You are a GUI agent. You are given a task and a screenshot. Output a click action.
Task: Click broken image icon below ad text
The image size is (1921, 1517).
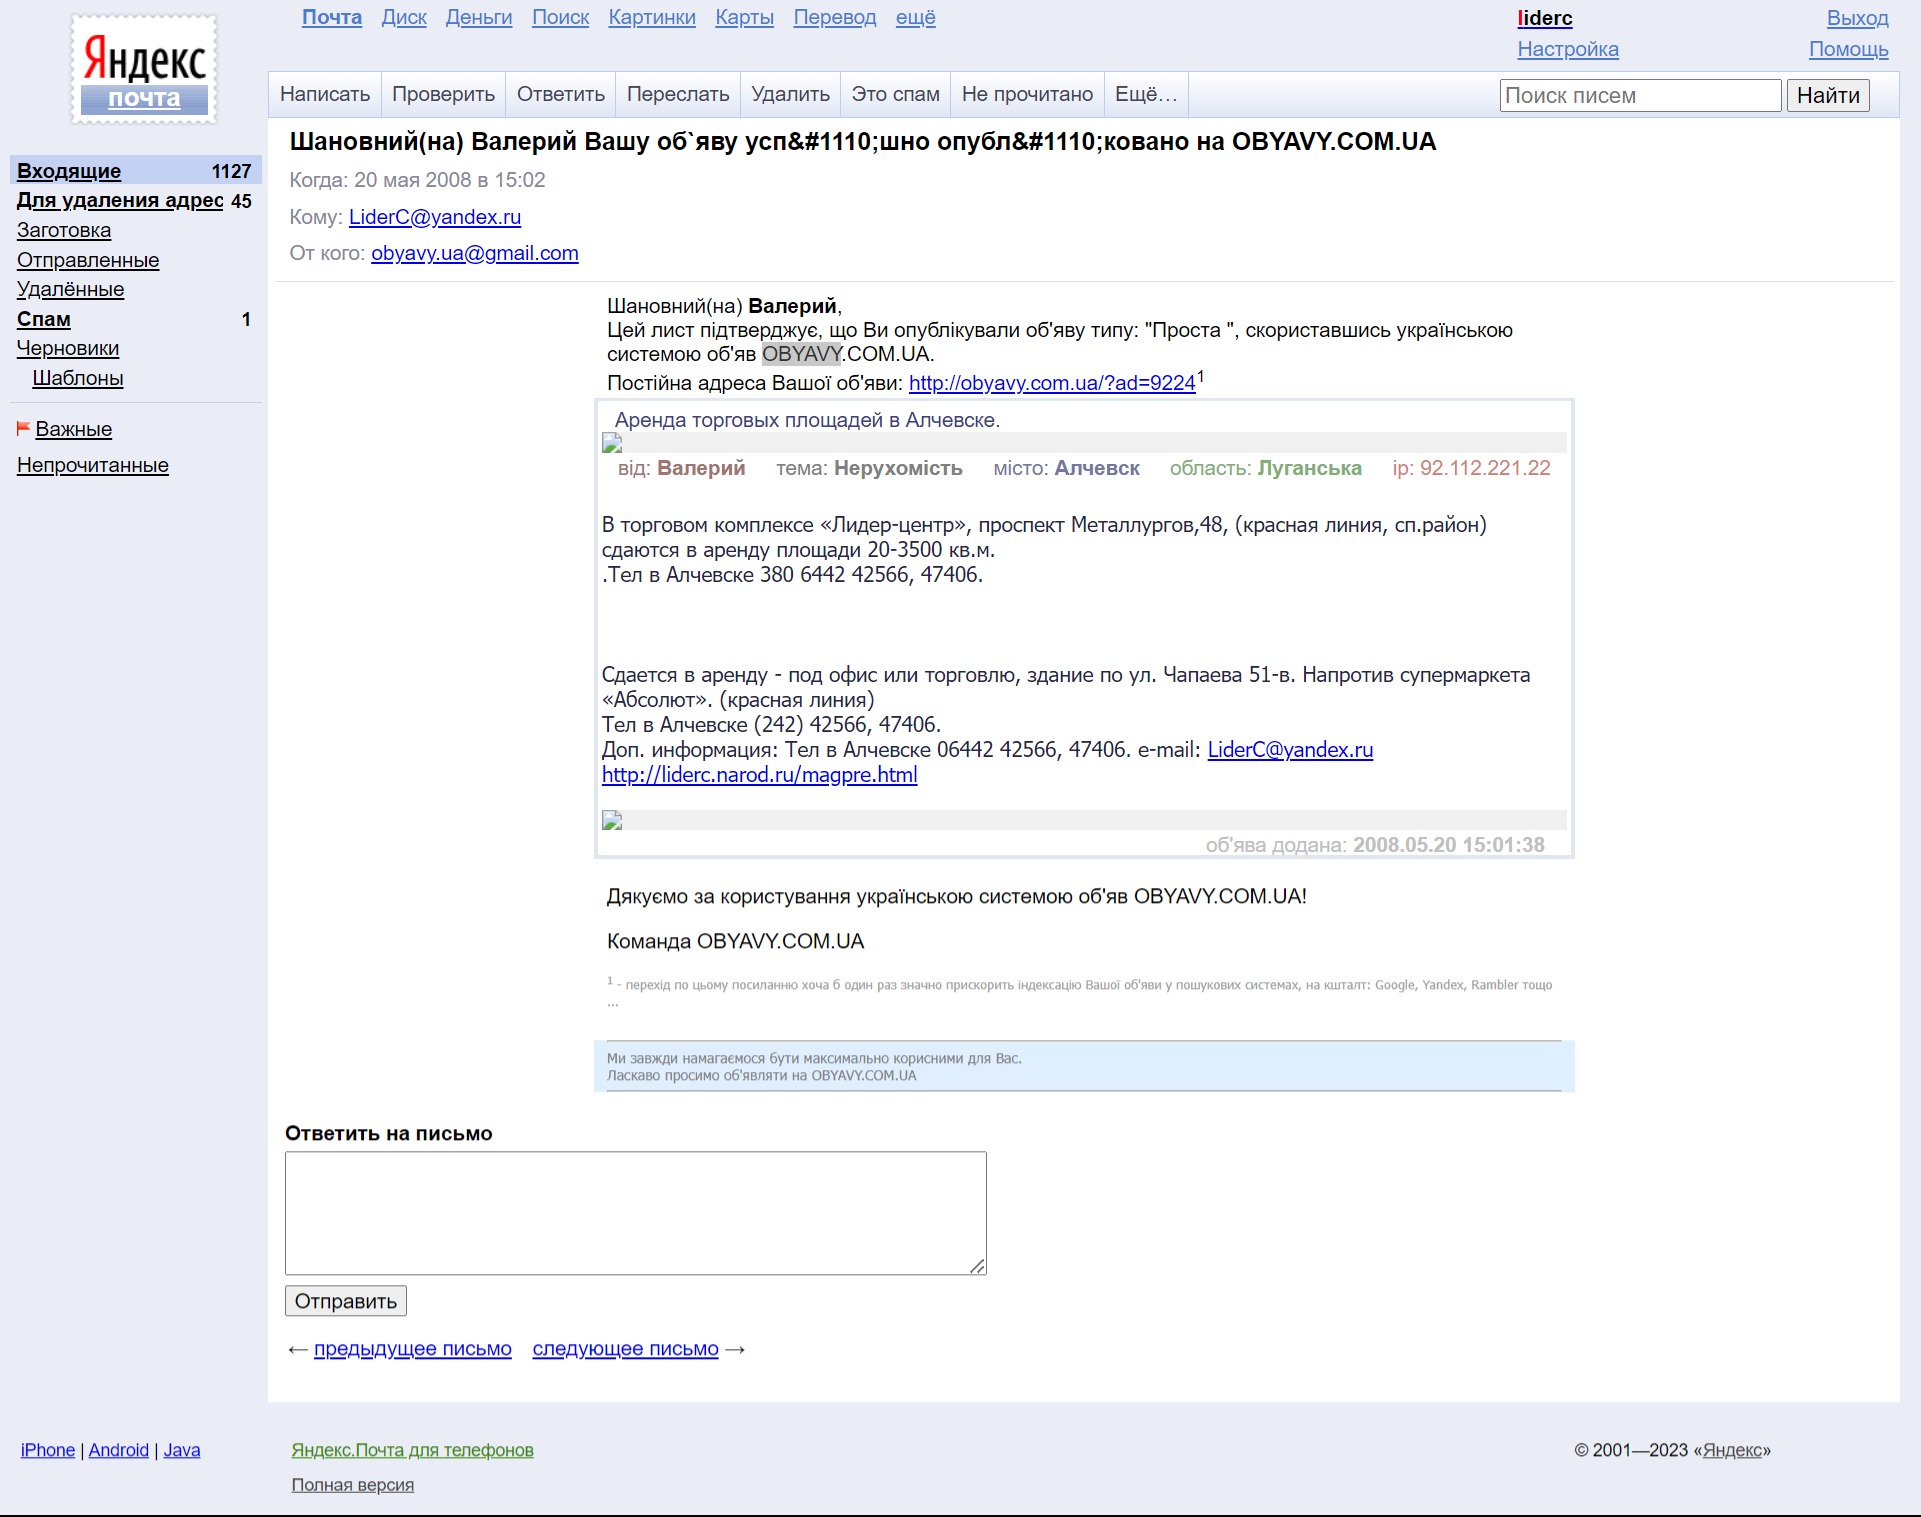(x=612, y=820)
